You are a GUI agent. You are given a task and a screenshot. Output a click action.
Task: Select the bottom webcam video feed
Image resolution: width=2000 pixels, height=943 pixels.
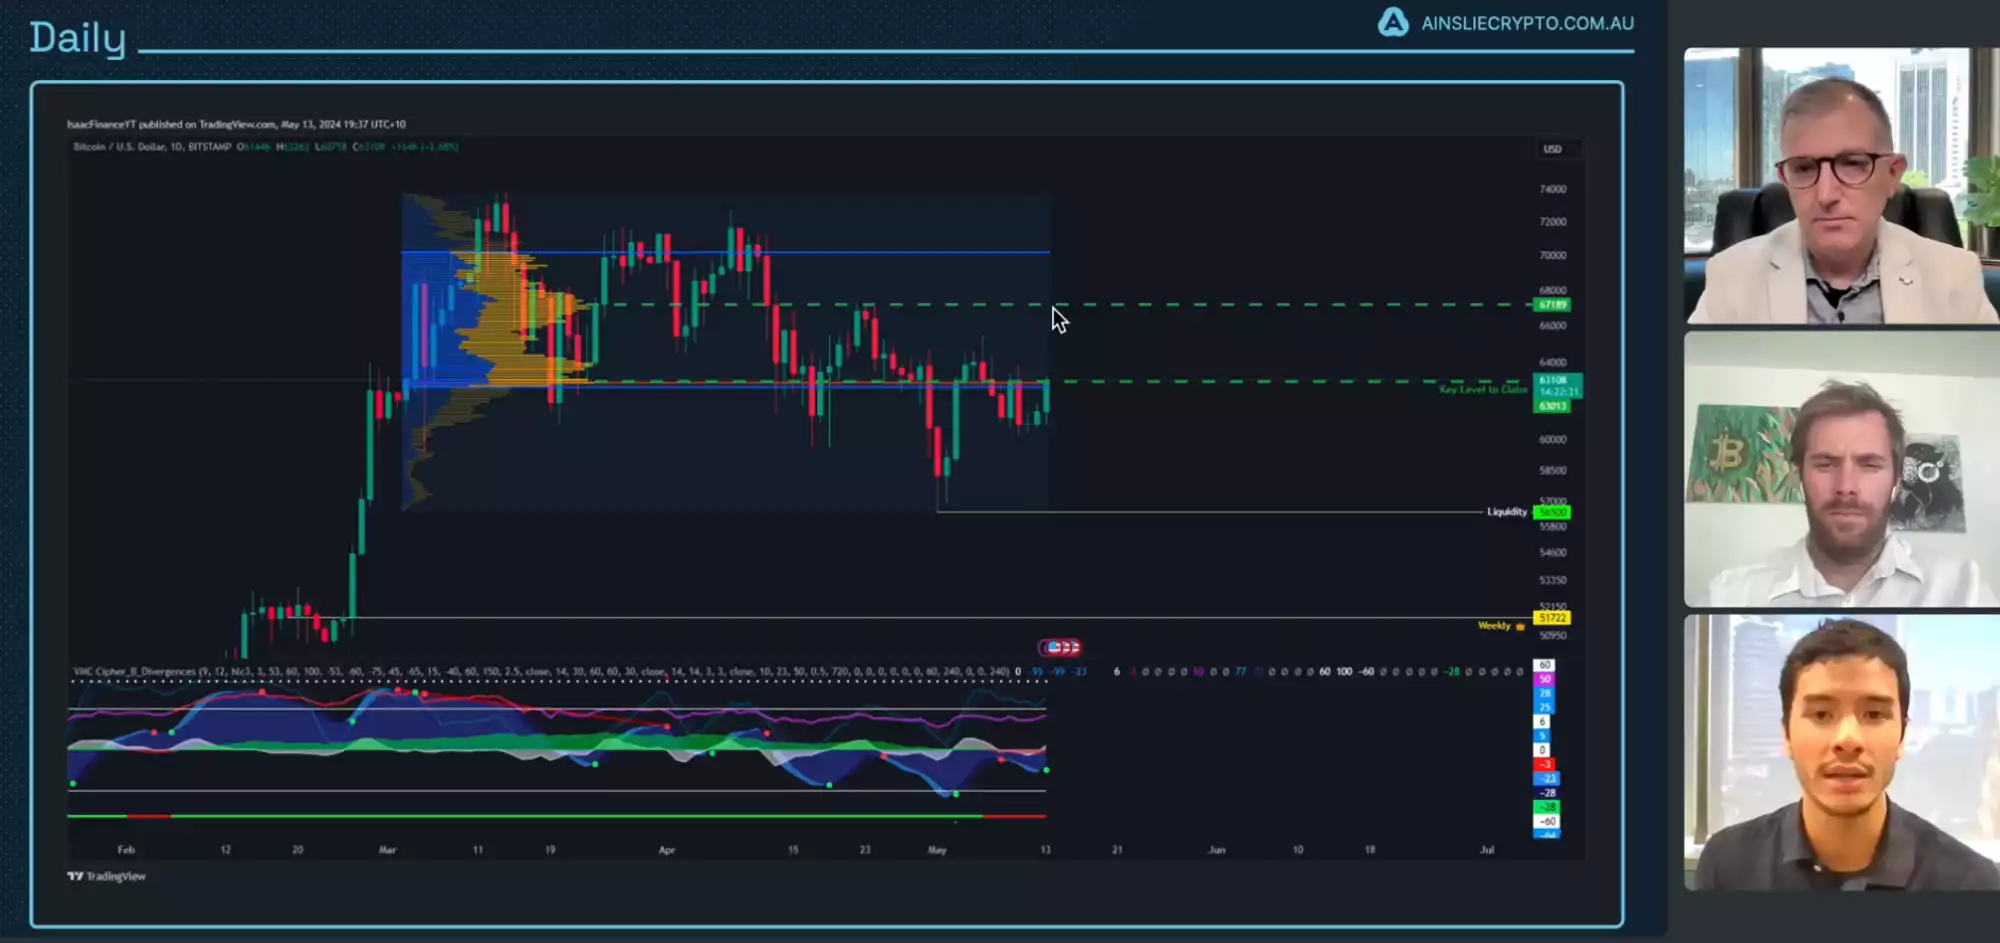[1840, 752]
